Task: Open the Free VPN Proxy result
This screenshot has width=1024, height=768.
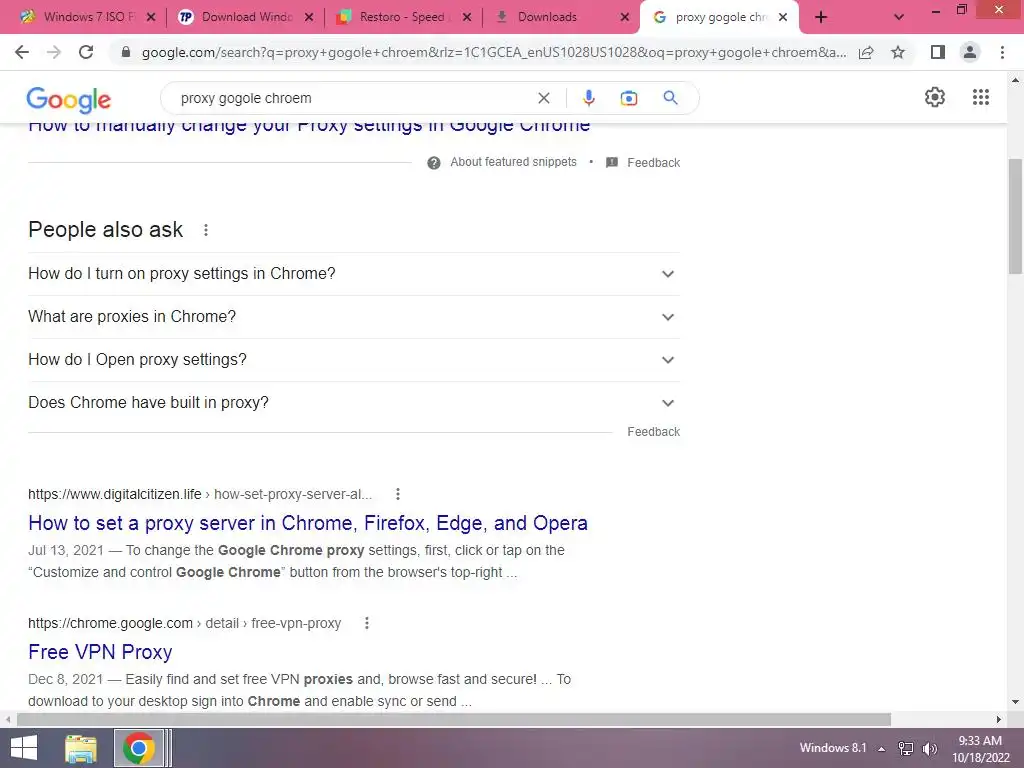Action: pyautogui.click(x=100, y=652)
